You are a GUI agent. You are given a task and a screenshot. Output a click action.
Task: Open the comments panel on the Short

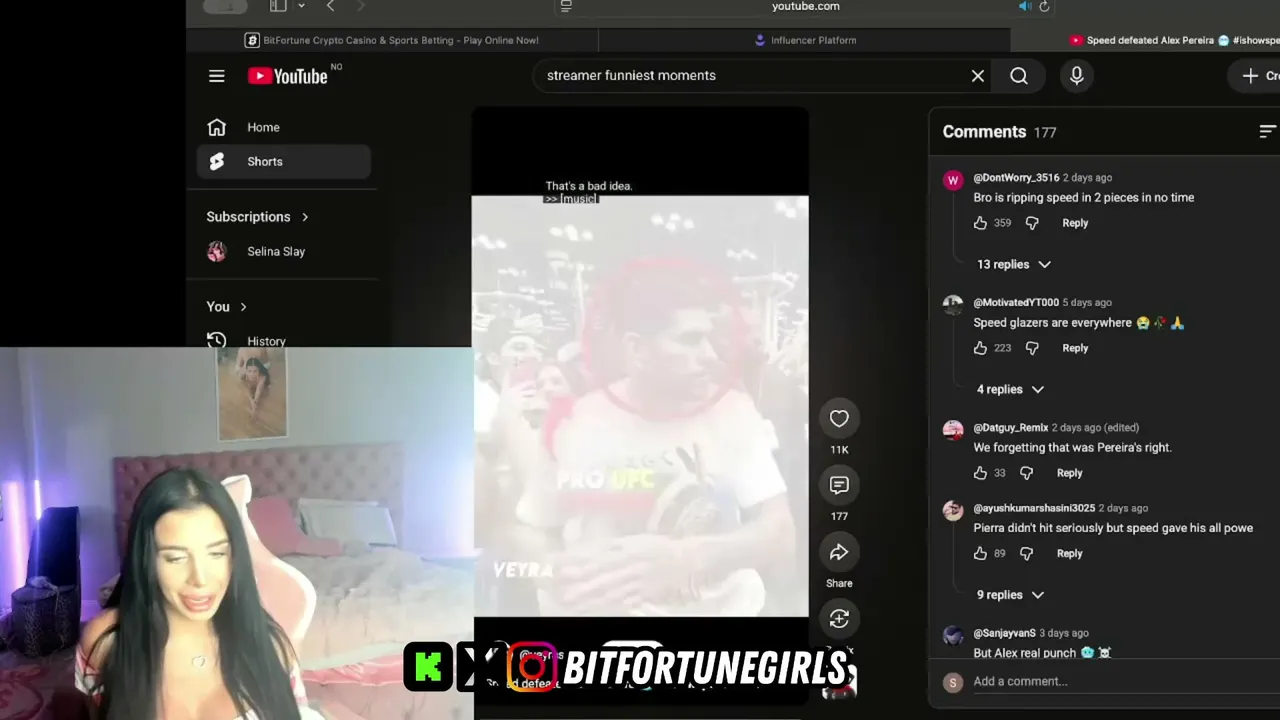pyautogui.click(x=839, y=485)
